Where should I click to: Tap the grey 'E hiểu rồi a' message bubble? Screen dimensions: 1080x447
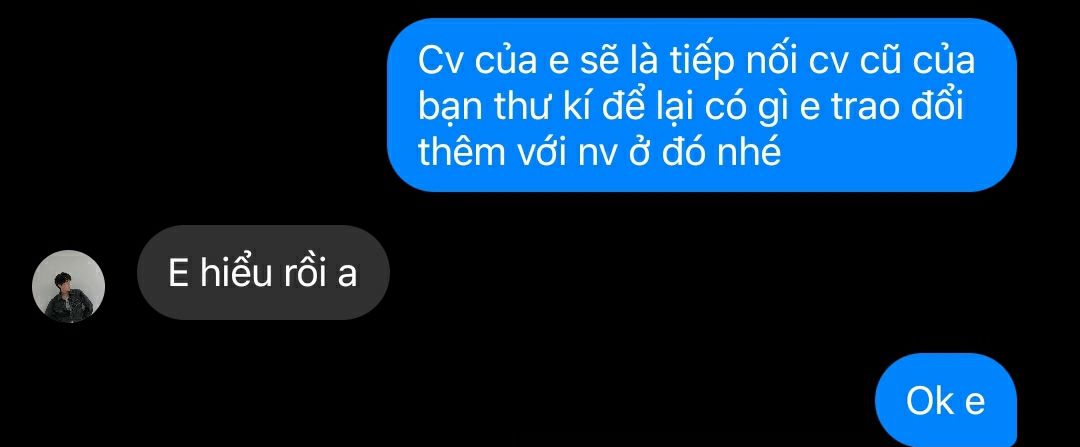tap(263, 273)
